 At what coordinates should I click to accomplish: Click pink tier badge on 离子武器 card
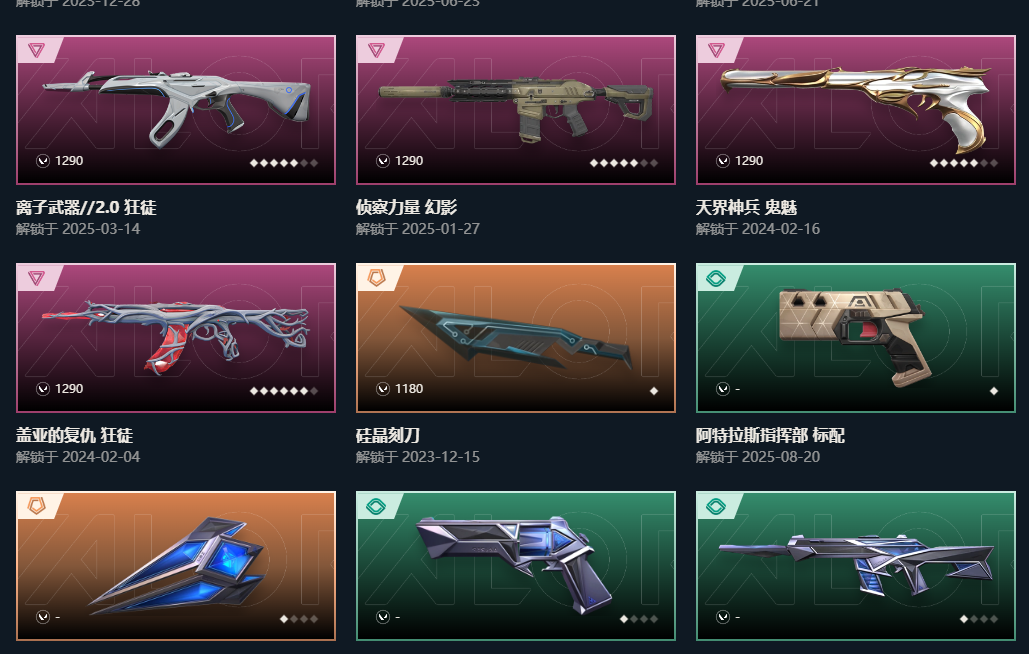point(37,50)
